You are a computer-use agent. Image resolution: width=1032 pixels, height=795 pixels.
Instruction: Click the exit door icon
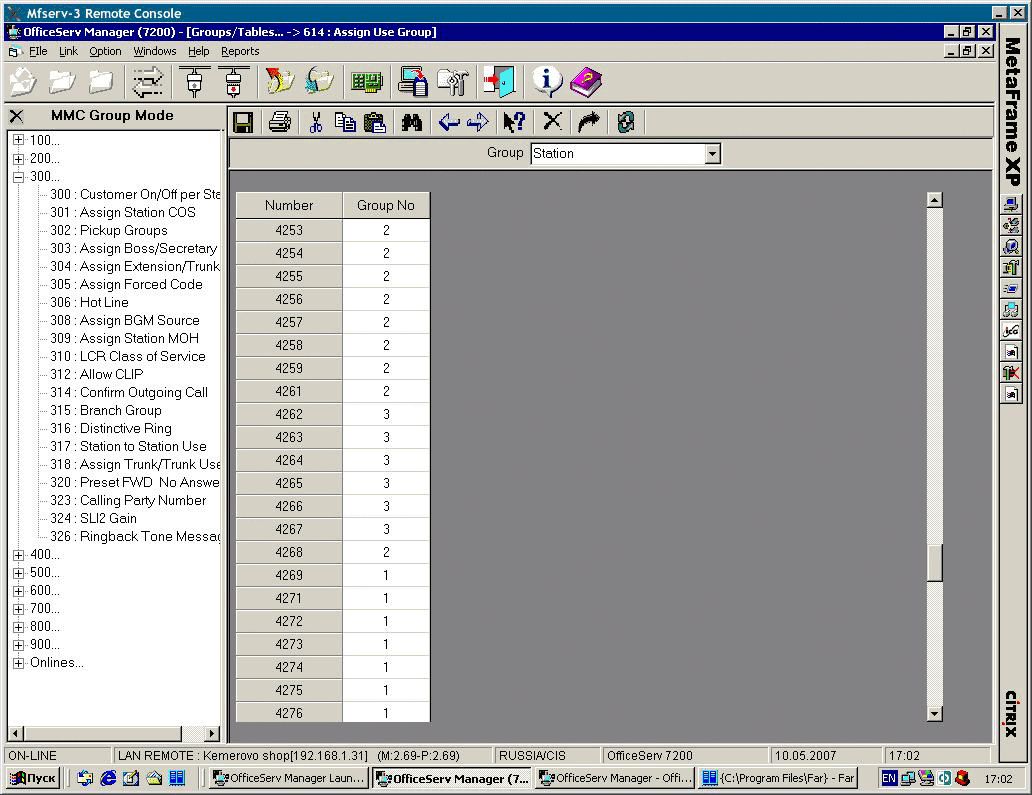point(499,82)
